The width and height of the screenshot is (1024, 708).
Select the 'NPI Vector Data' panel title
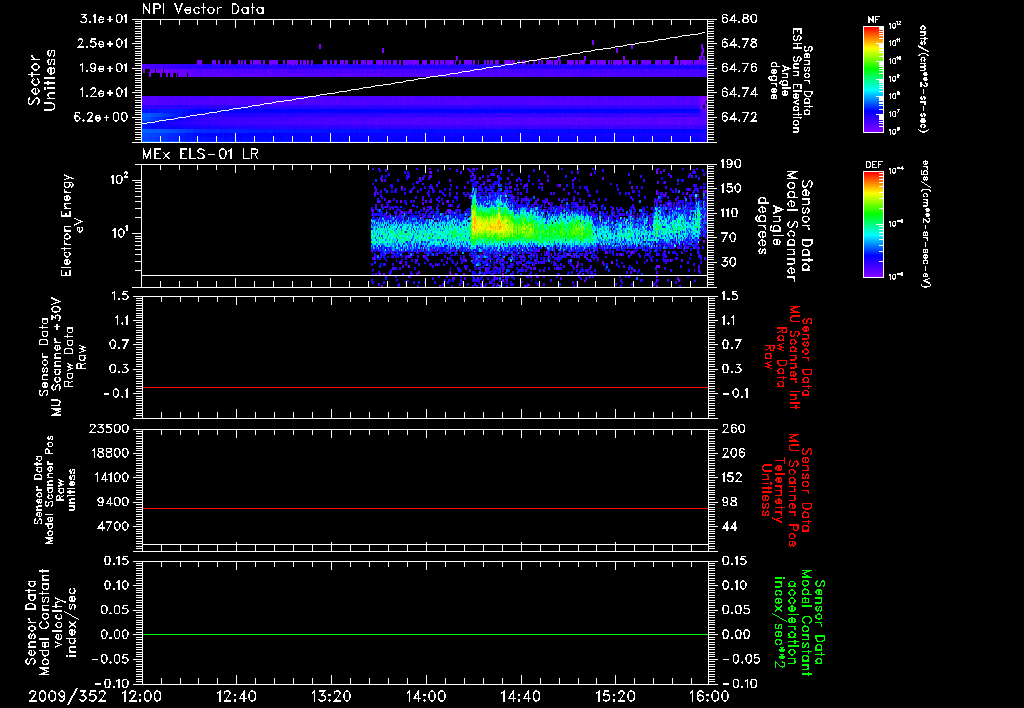coord(203,9)
